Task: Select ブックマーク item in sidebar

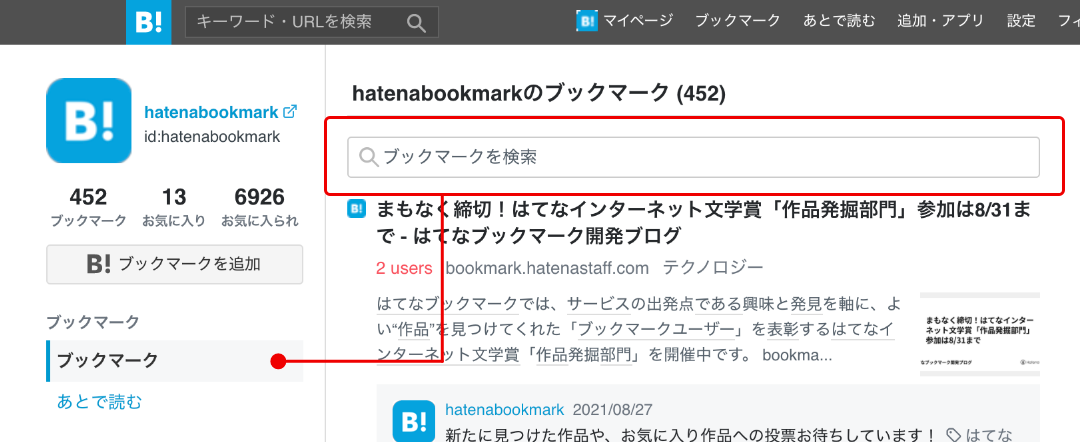Action: coord(174,361)
